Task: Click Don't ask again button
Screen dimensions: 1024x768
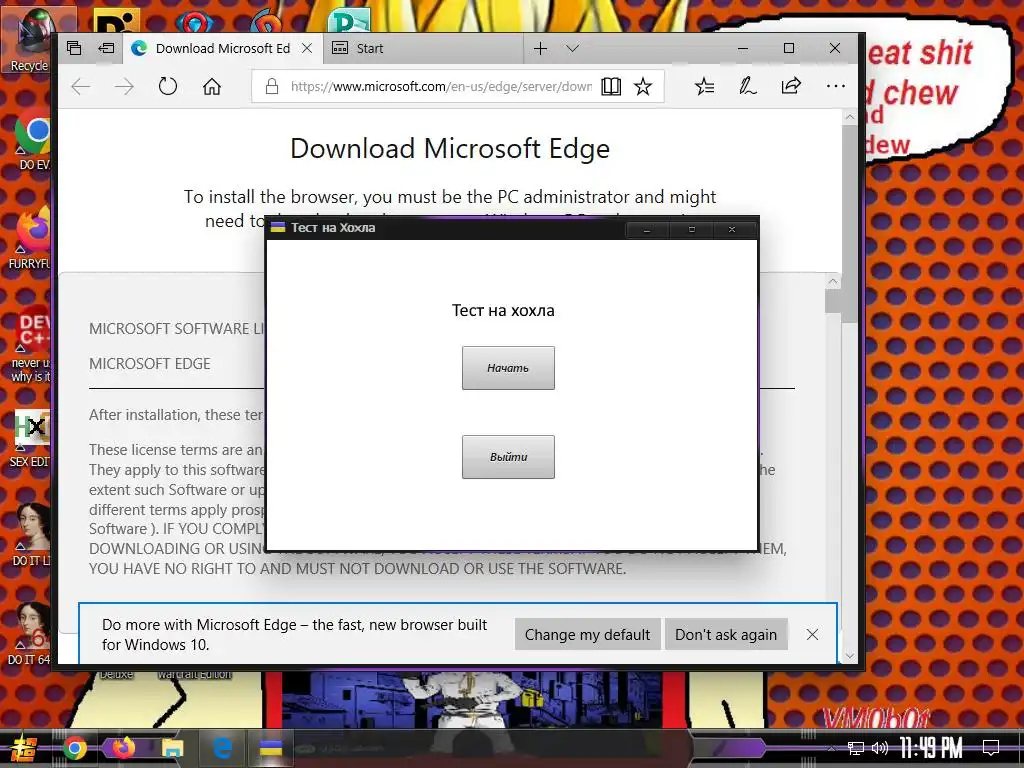Action: coord(726,634)
